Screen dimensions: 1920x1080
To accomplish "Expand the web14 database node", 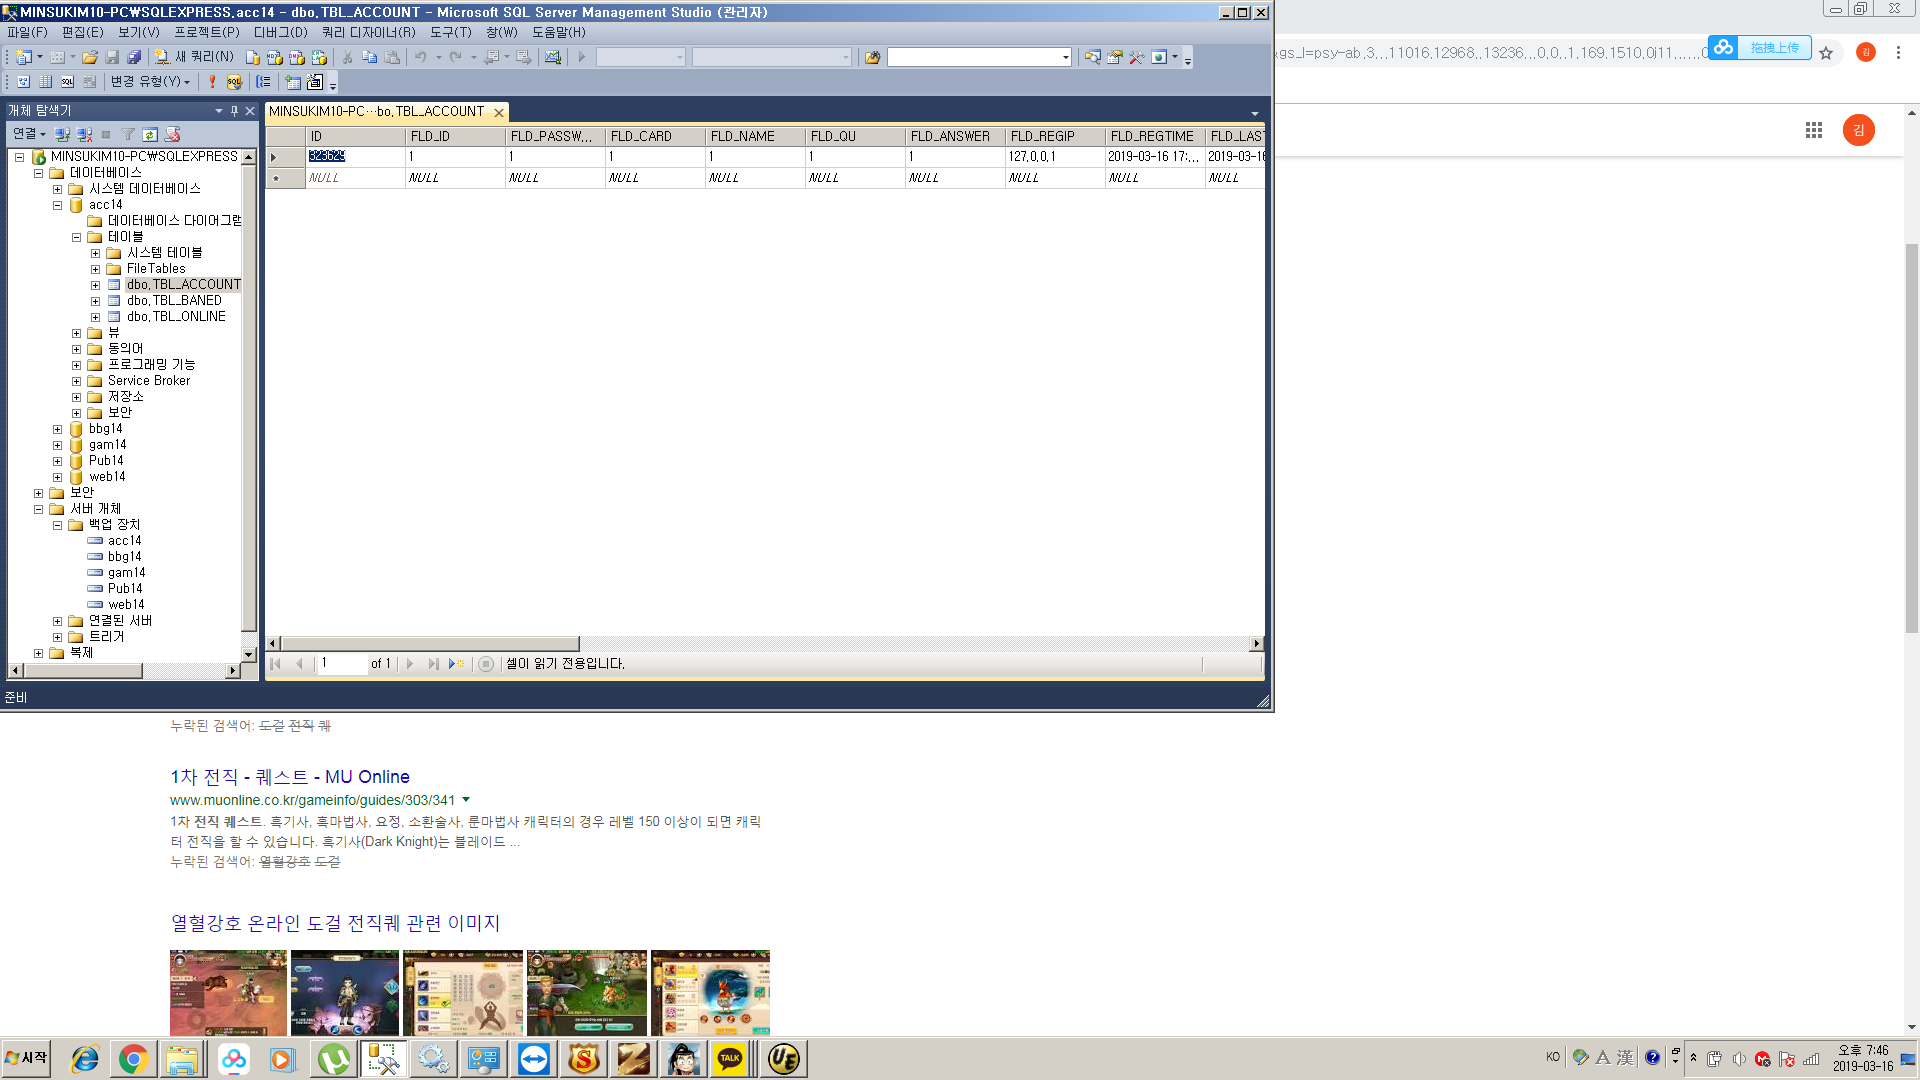I will click(x=57, y=477).
